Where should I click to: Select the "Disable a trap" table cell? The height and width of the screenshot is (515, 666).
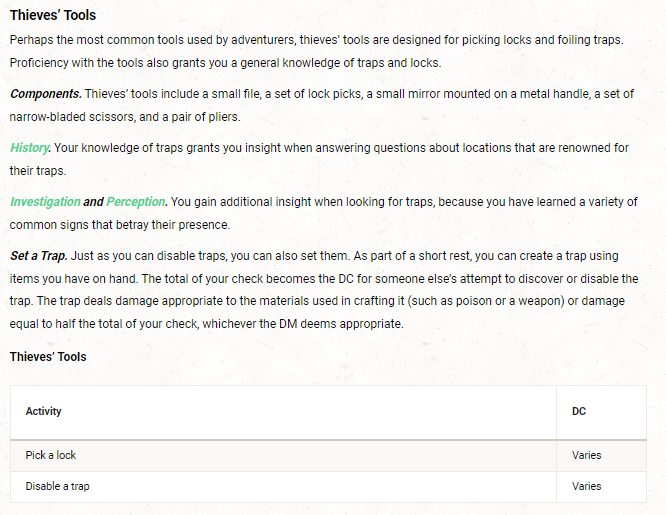click(x=58, y=486)
